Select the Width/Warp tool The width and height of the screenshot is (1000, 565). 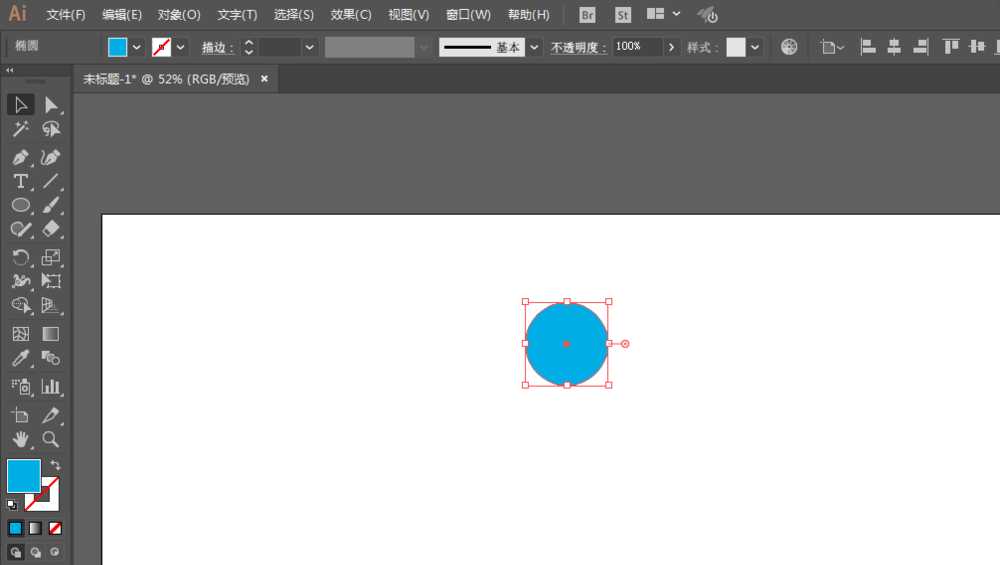(20, 281)
